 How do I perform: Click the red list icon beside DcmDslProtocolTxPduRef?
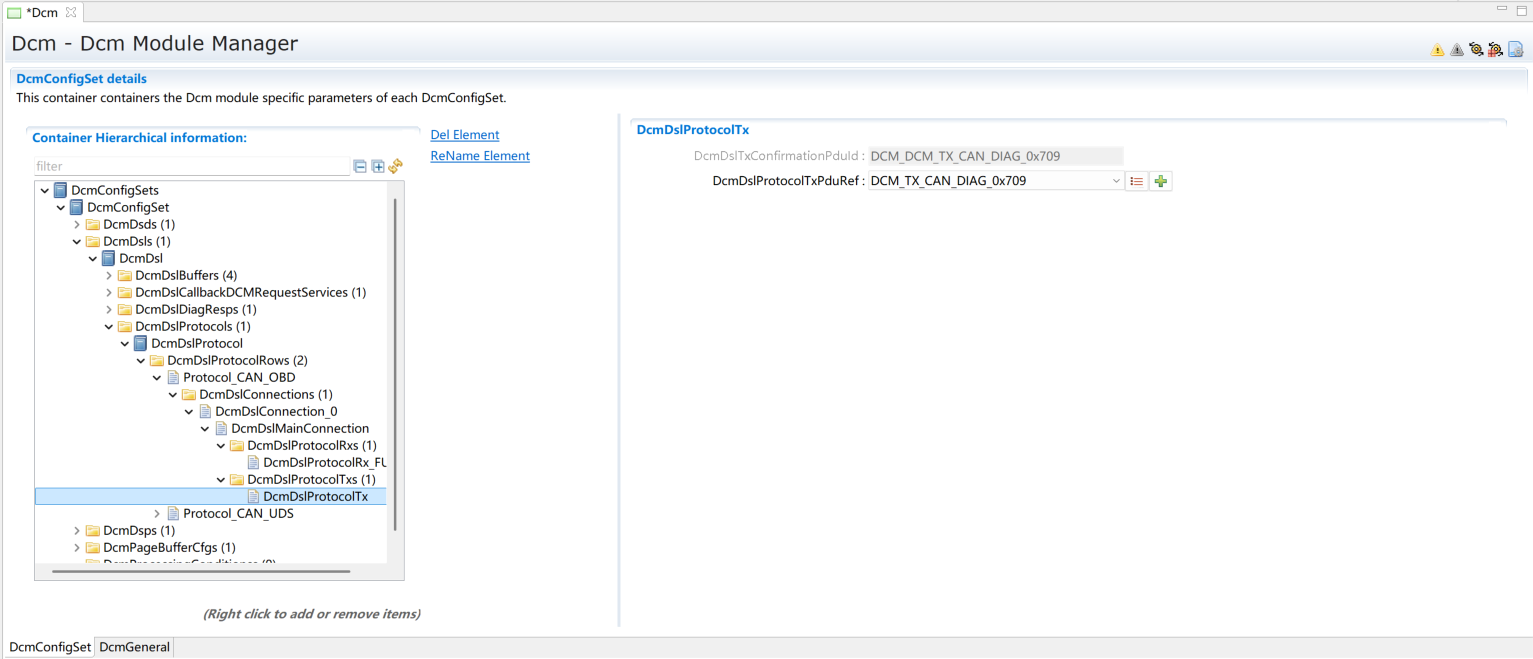point(1136,181)
